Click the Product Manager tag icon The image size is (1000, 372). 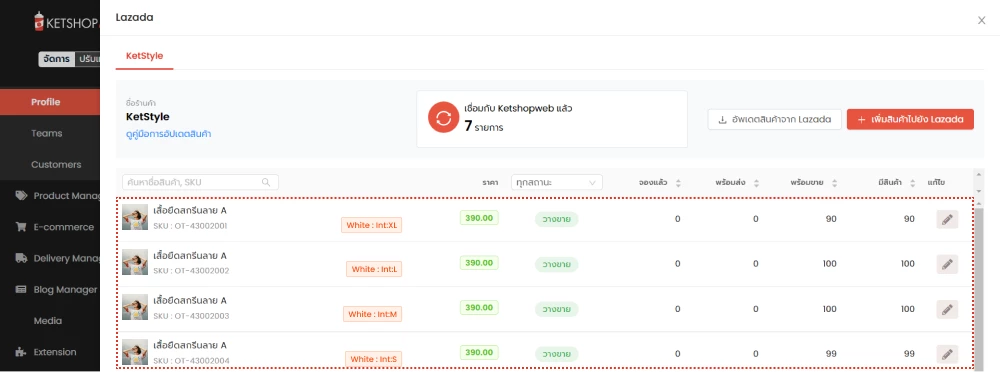[x=22, y=196]
